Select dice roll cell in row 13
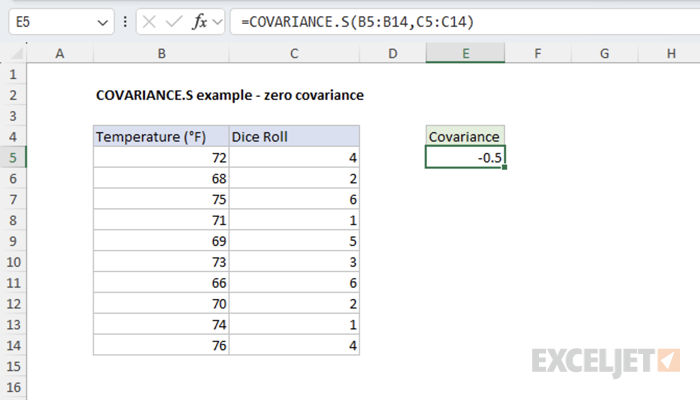Viewport: 700px width, 400px height. click(x=294, y=324)
